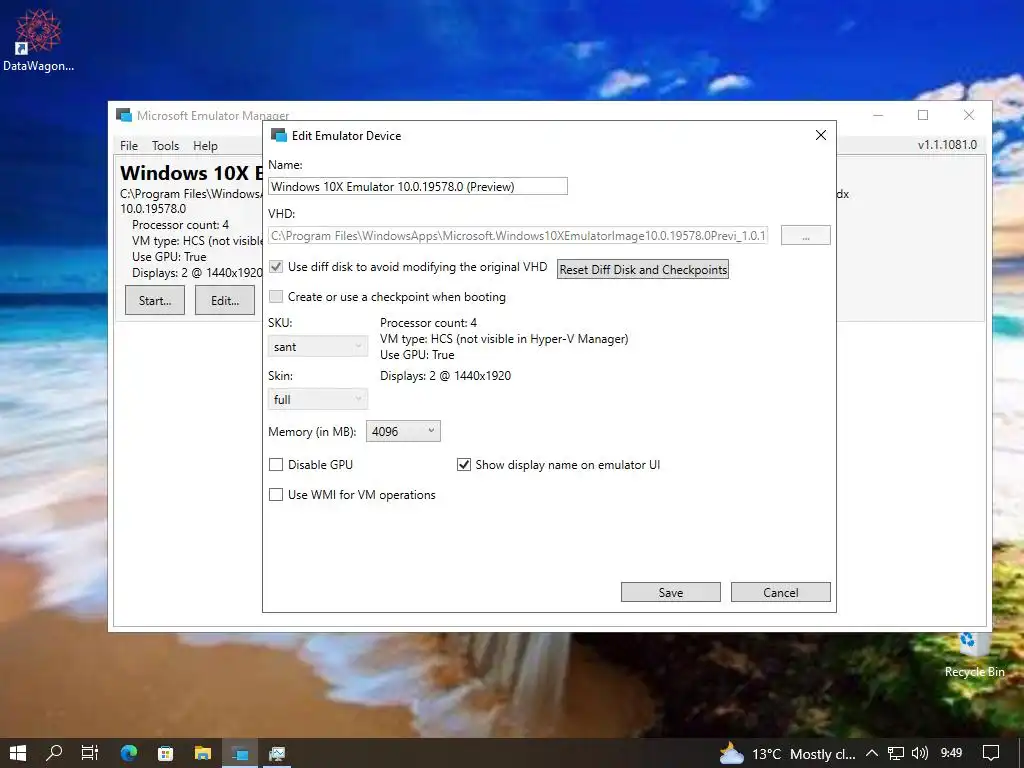Launch Microsoft Edge from taskbar
The width and height of the screenshot is (1024, 768).
[x=129, y=753]
